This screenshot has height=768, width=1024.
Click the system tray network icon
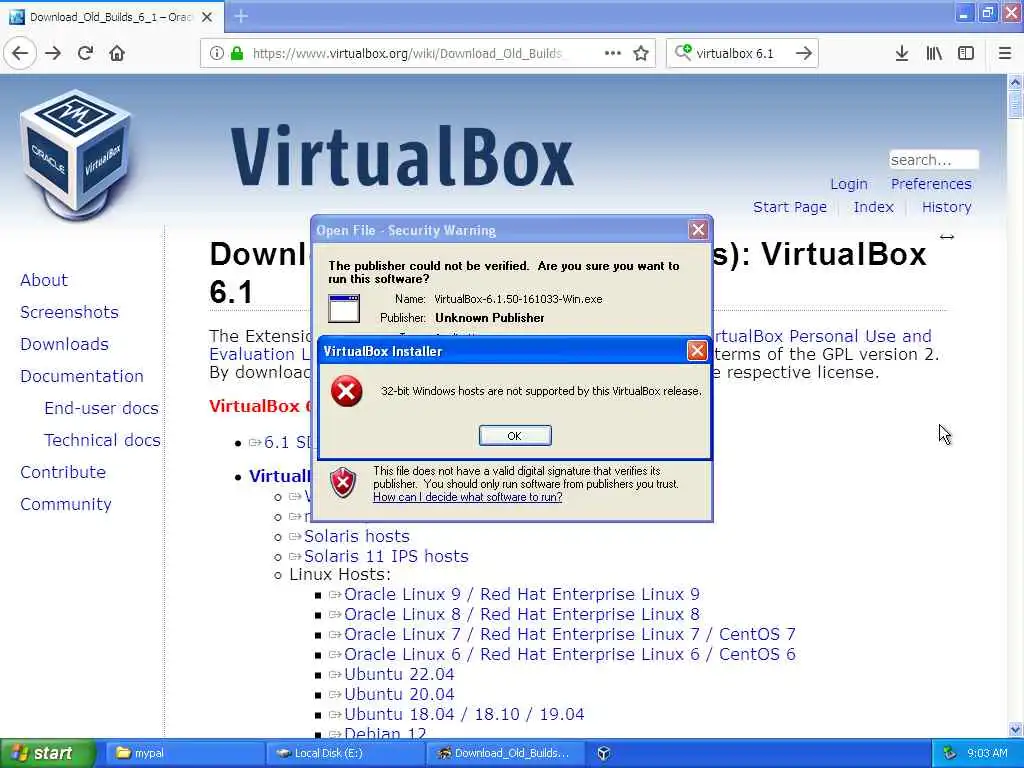point(950,753)
